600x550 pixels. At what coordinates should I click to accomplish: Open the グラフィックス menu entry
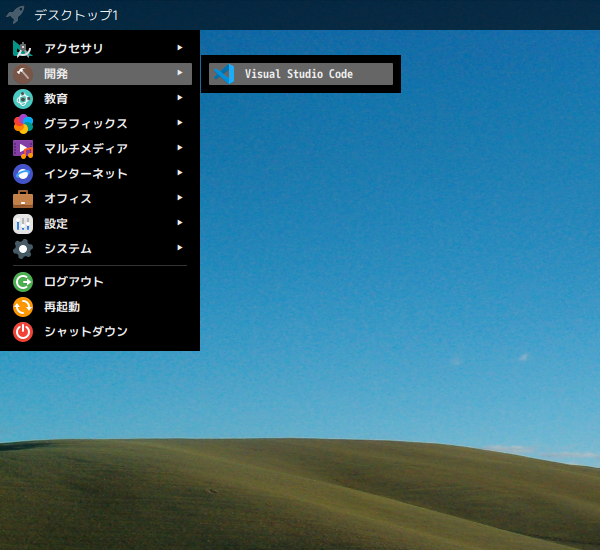pyautogui.click(x=100, y=124)
